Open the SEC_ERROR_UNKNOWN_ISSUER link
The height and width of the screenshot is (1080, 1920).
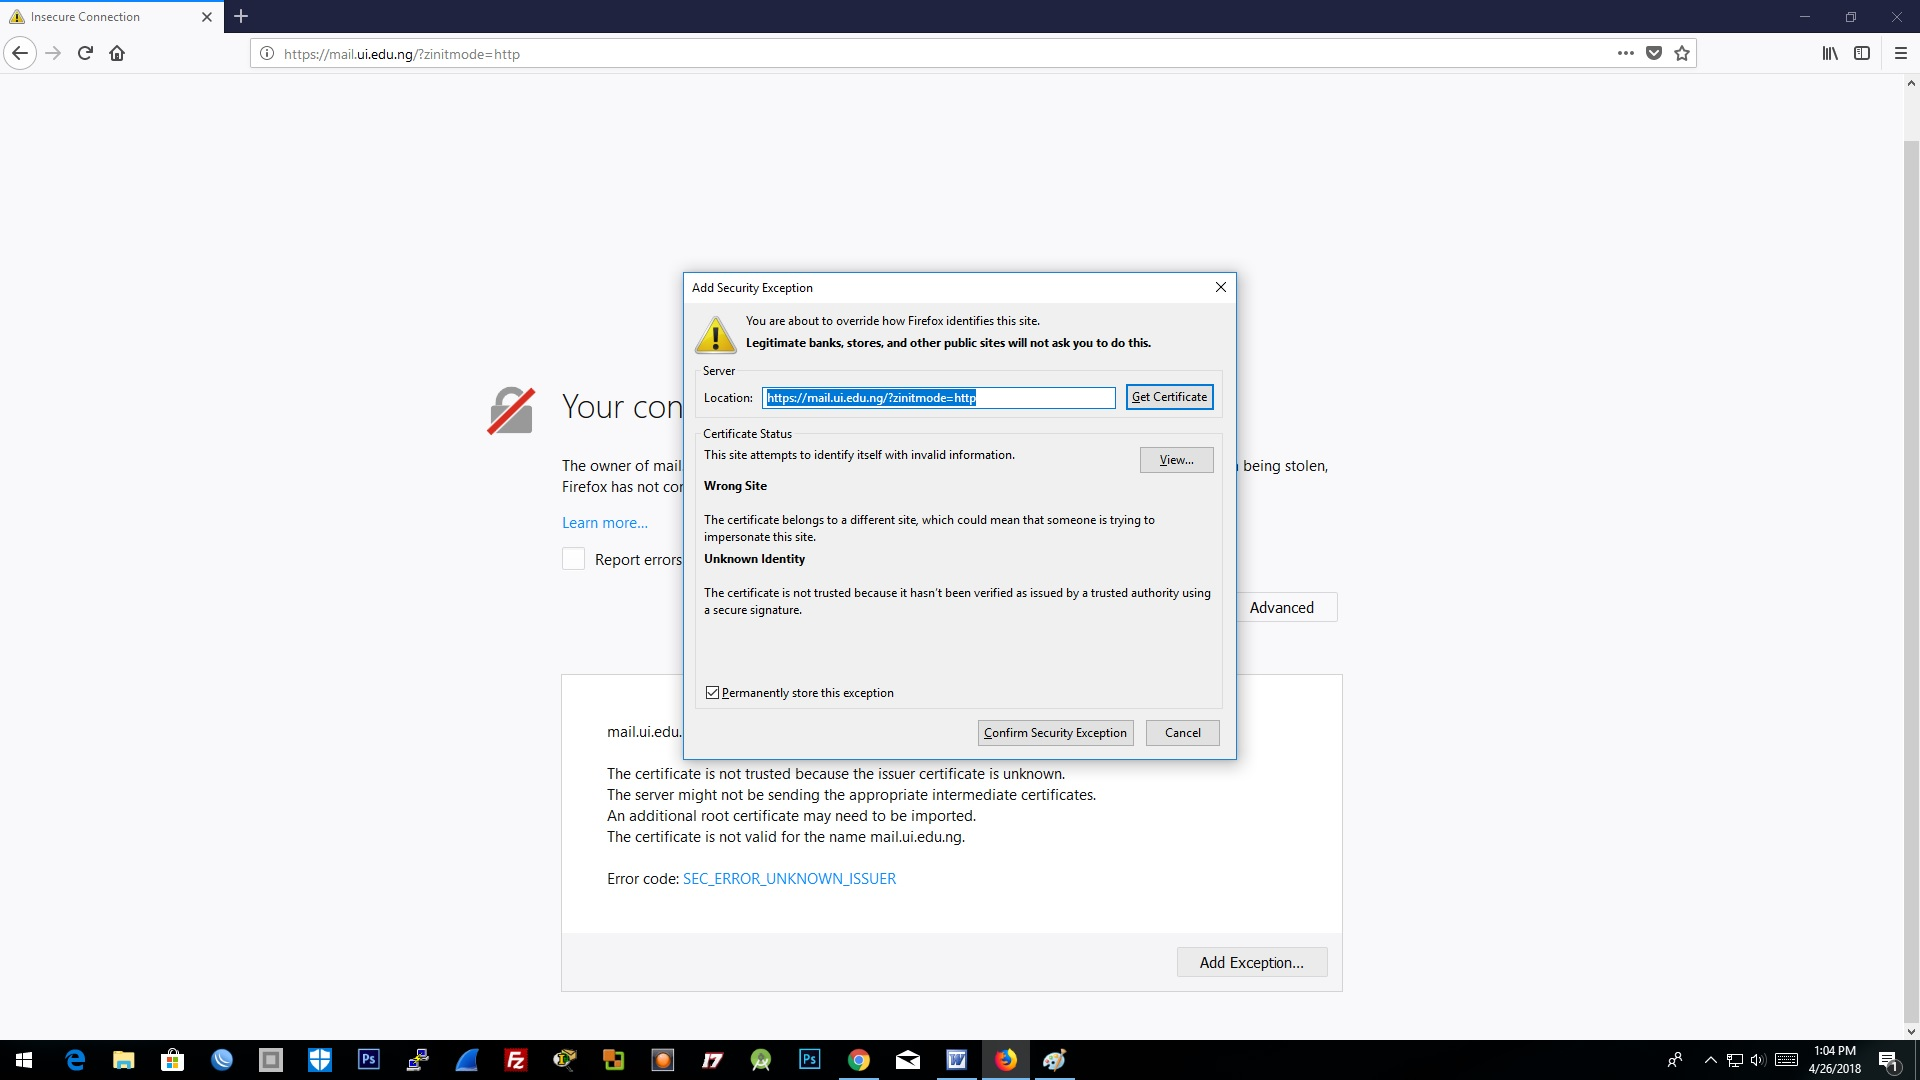[x=789, y=879]
